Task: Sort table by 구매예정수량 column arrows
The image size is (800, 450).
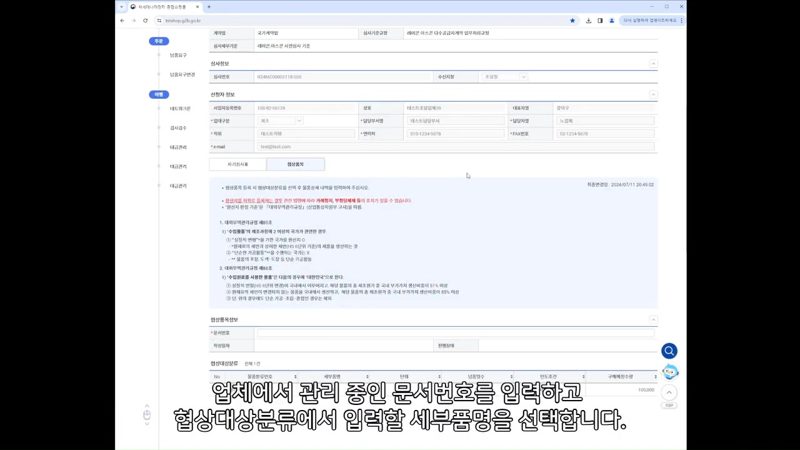Action: [656, 377]
